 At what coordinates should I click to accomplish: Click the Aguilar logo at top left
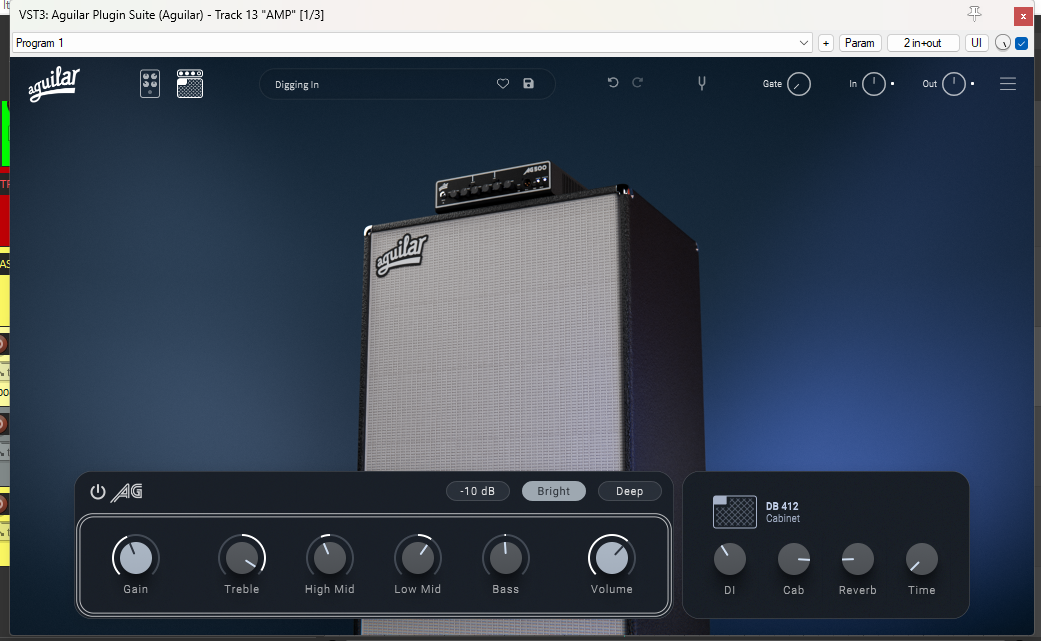[54, 84]
